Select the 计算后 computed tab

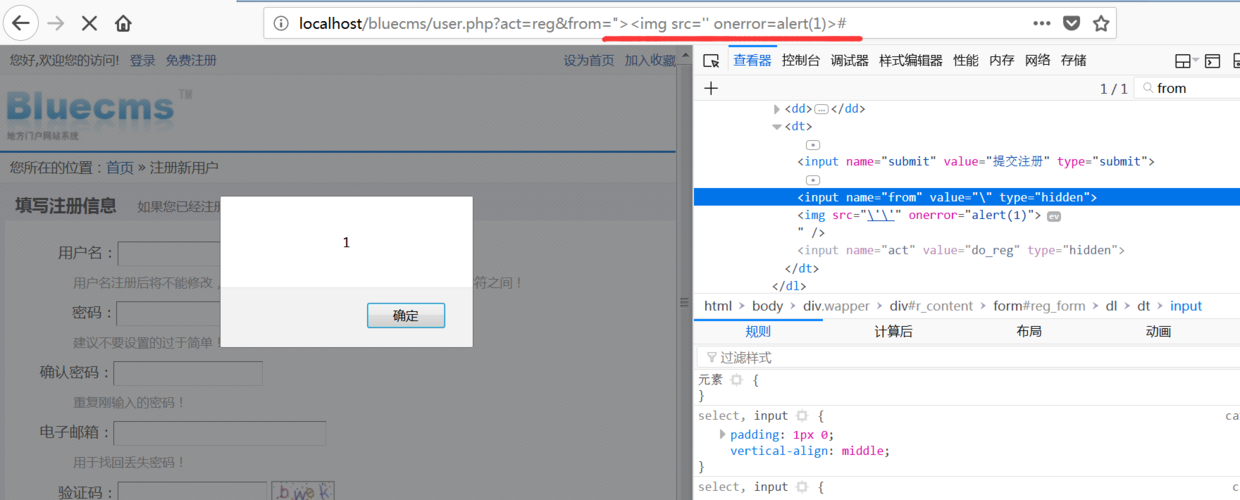click(x=893, y=331)
